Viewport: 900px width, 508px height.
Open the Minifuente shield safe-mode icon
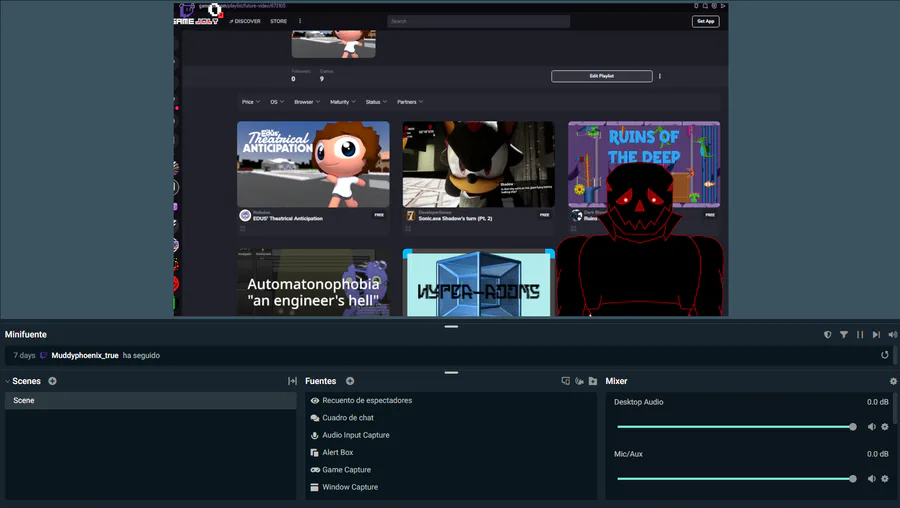[827, 335]
